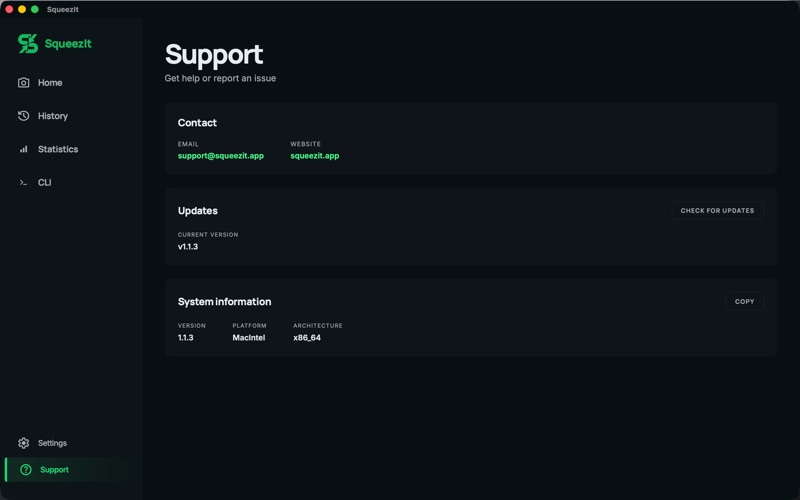This screenshot has width=800, height=500.
Task: Click the Check for Updates button
Action: tap(717, 211)
